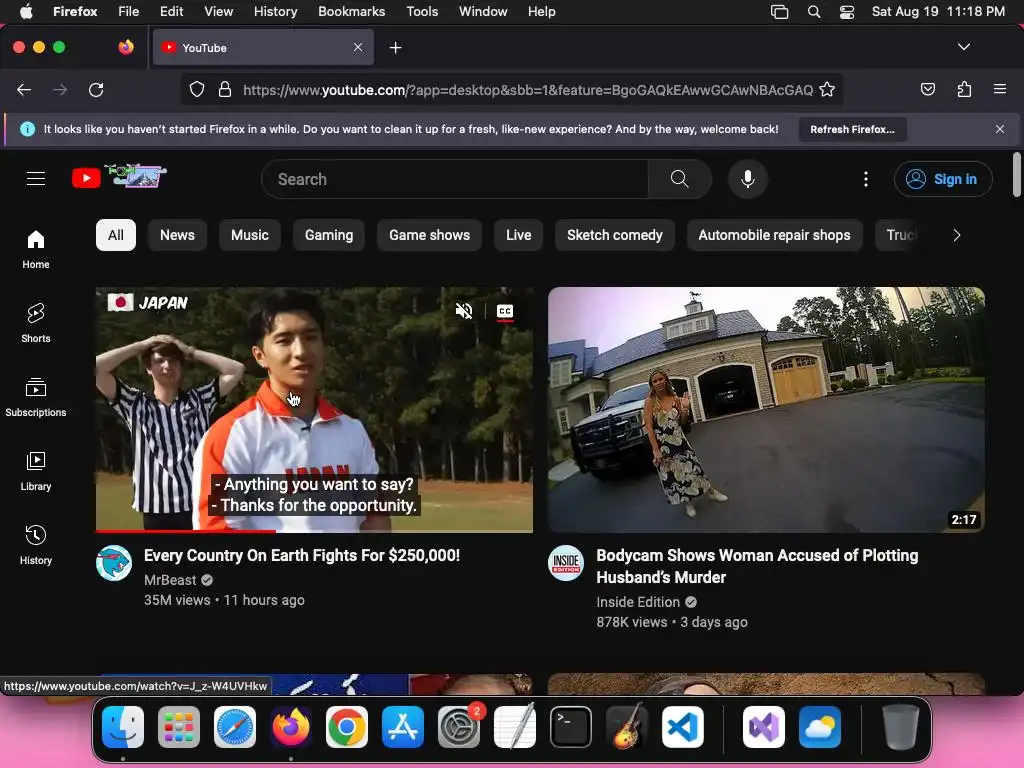1024x768 pixels.
Task: Toggle closed captions on preview video
Action: (505, 312)
